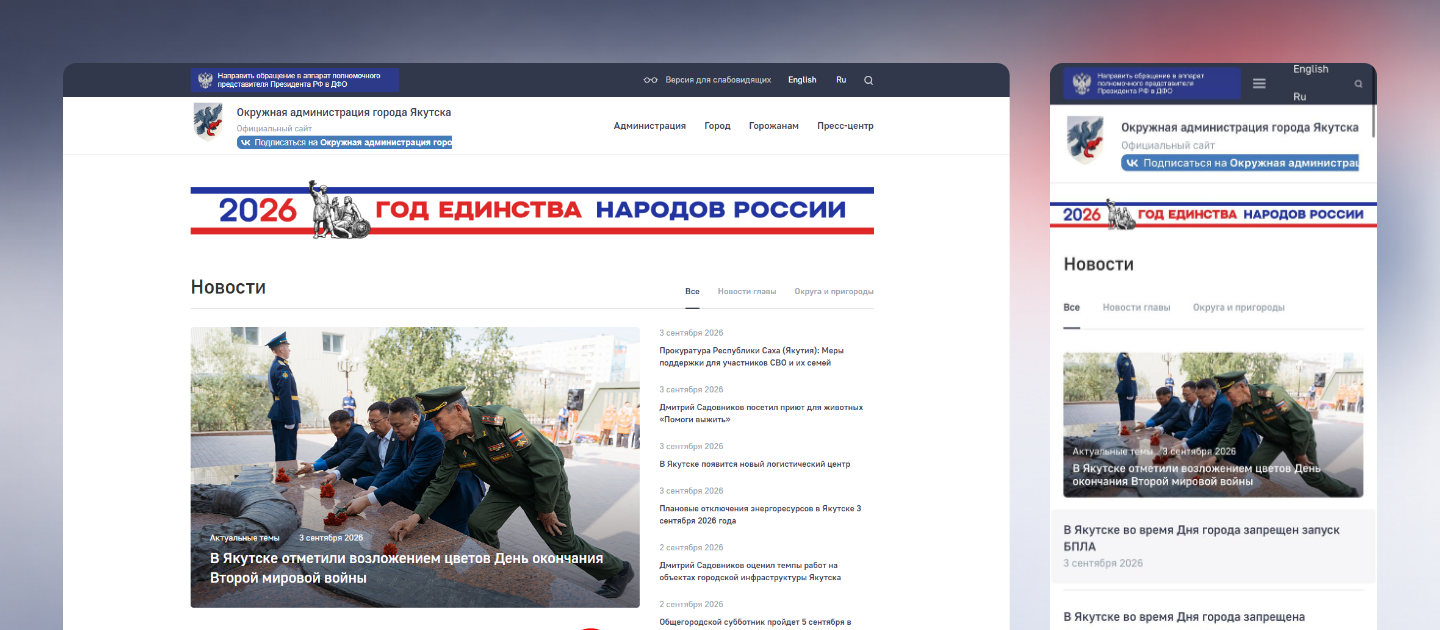1440x630 pixels.
Task: Open news В Якутске появится новый логистический центр
Action: tap(755, 464)
